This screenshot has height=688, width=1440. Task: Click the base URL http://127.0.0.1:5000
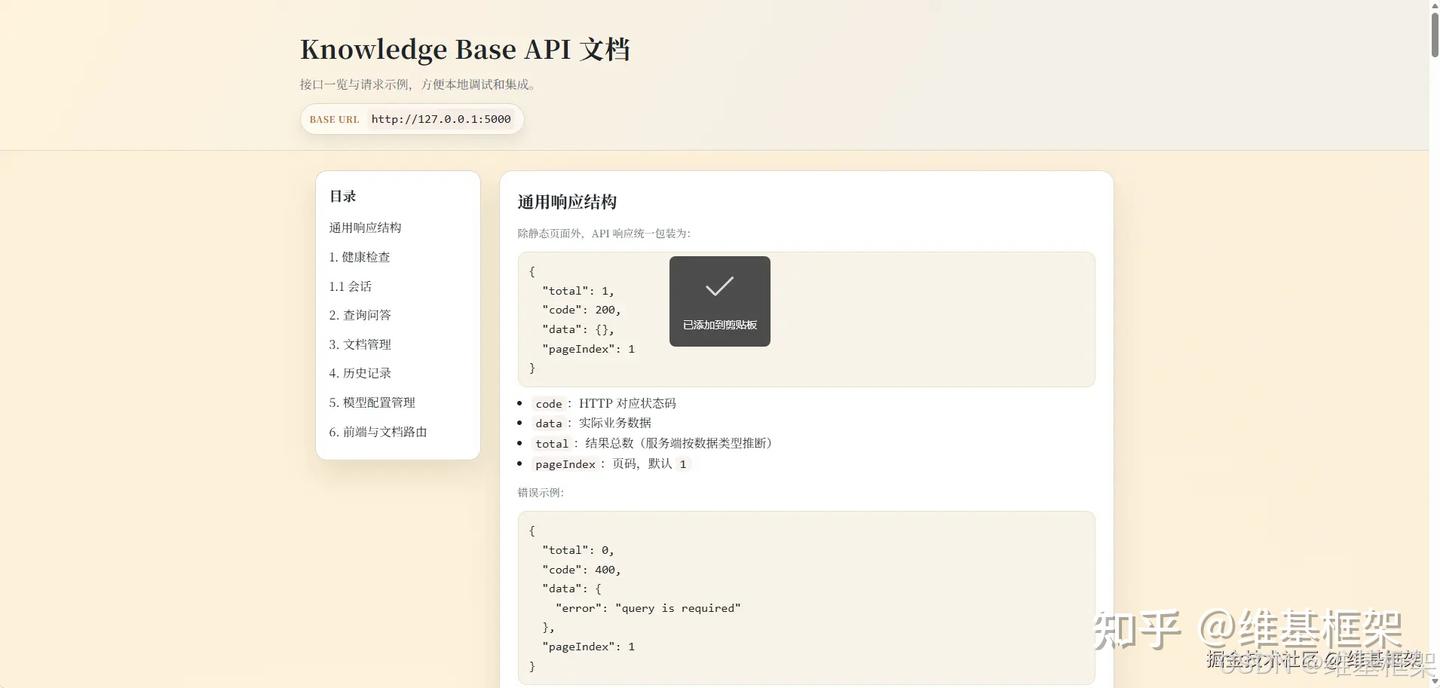[441, 119]
